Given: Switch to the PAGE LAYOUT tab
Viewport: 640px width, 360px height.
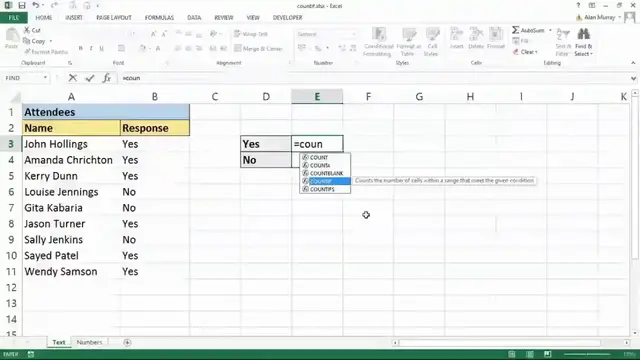Looking at the screenshot, I should 114,18.
